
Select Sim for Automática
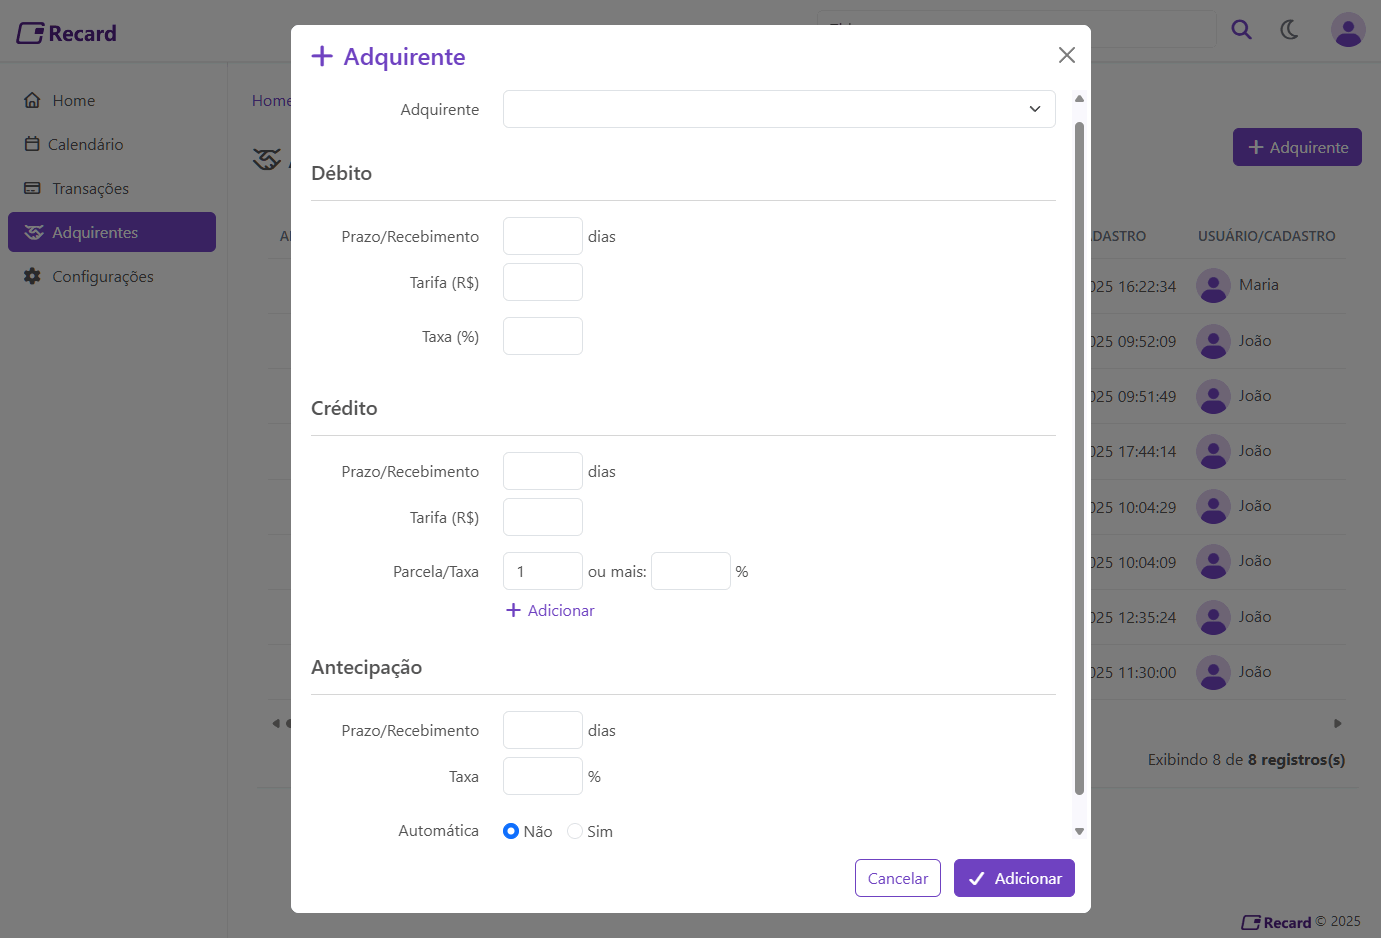(575, 831)
